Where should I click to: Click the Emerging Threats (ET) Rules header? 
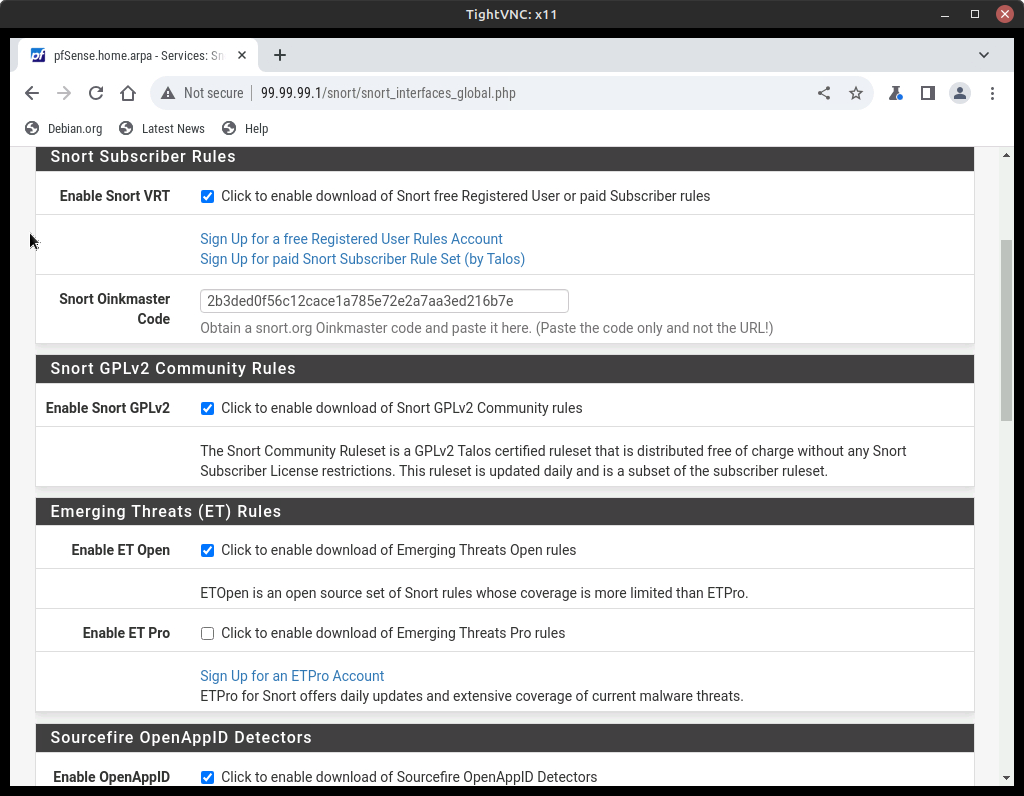click(505, 511)
